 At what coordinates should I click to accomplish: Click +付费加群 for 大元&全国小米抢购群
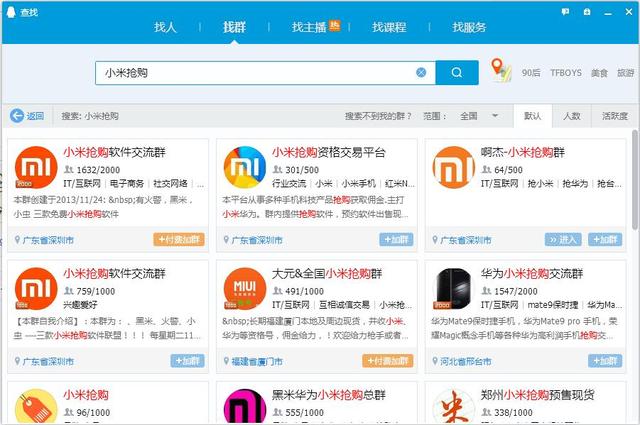(x=388, y=360)
